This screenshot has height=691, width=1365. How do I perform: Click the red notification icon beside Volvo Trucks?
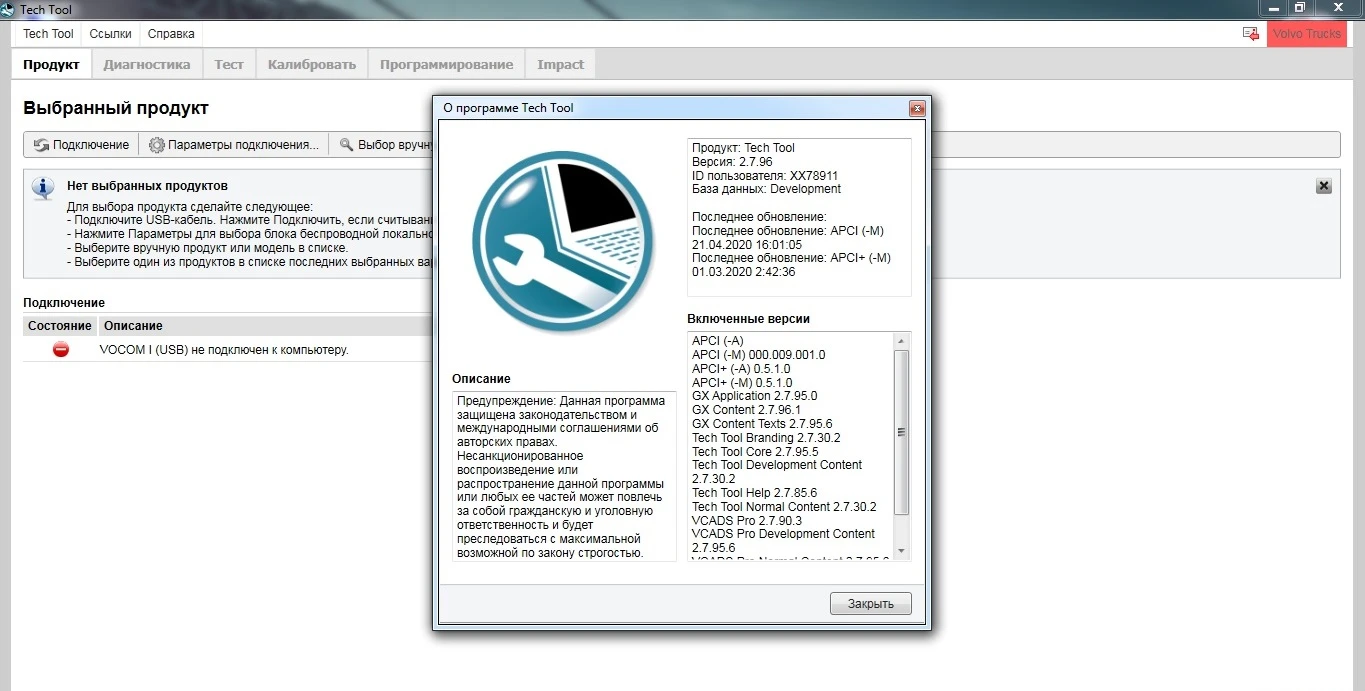(1250, 34)
